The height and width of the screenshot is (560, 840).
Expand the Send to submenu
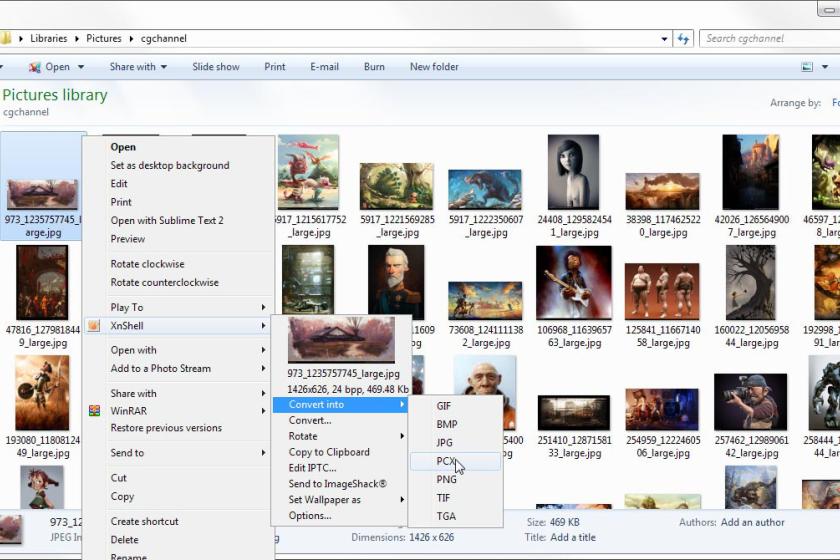(263, 453)
